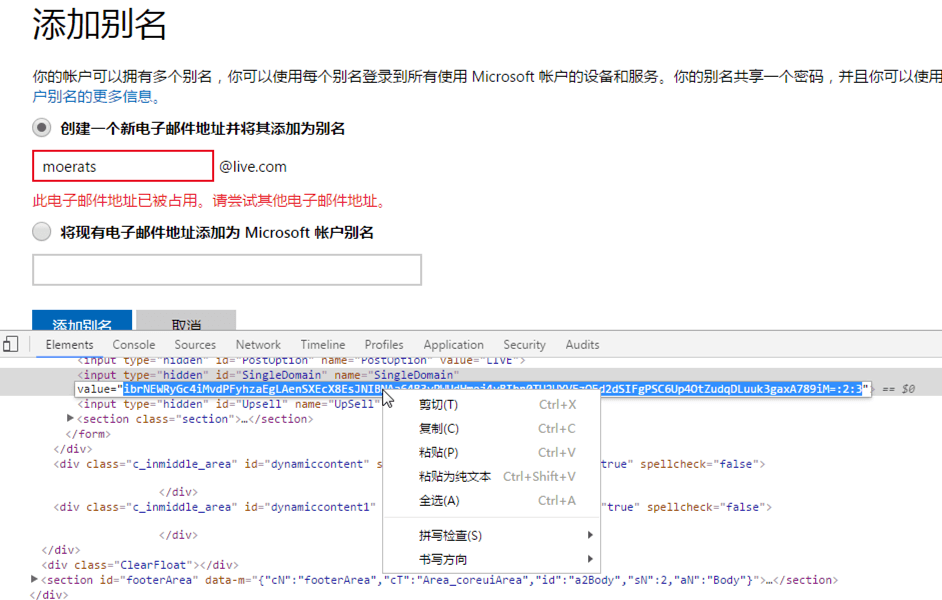Screen dimensions: 942x600
Task: Click the blue 添加别名 button
Action: coord(82,321)
